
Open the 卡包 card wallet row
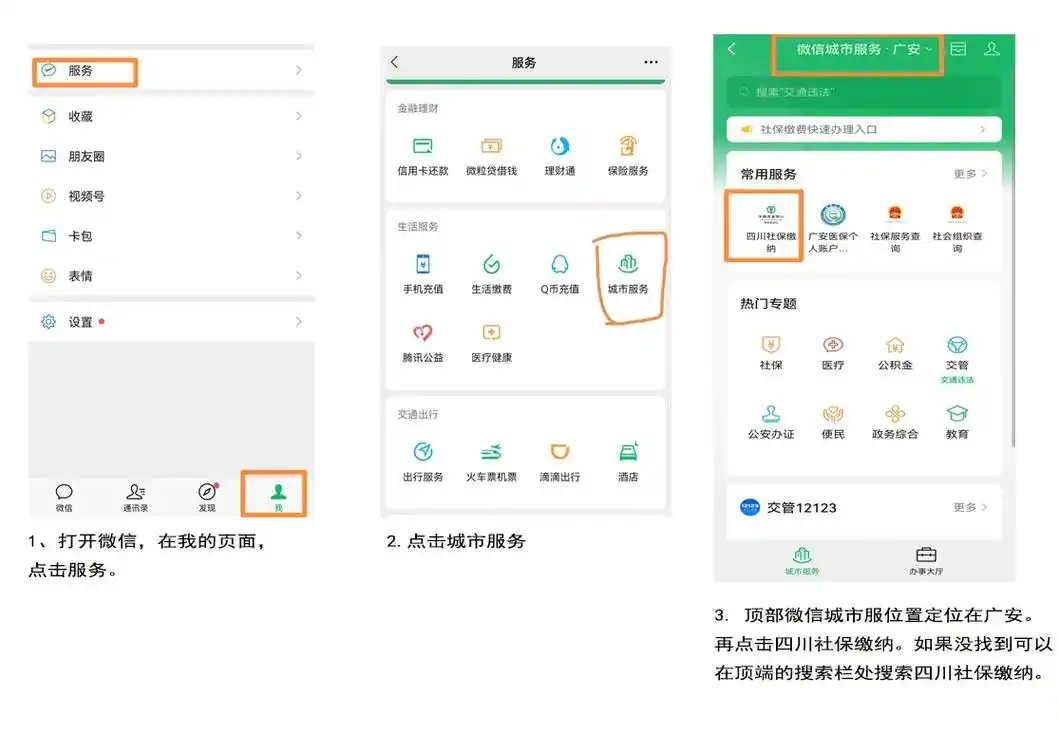pos(172,236)
